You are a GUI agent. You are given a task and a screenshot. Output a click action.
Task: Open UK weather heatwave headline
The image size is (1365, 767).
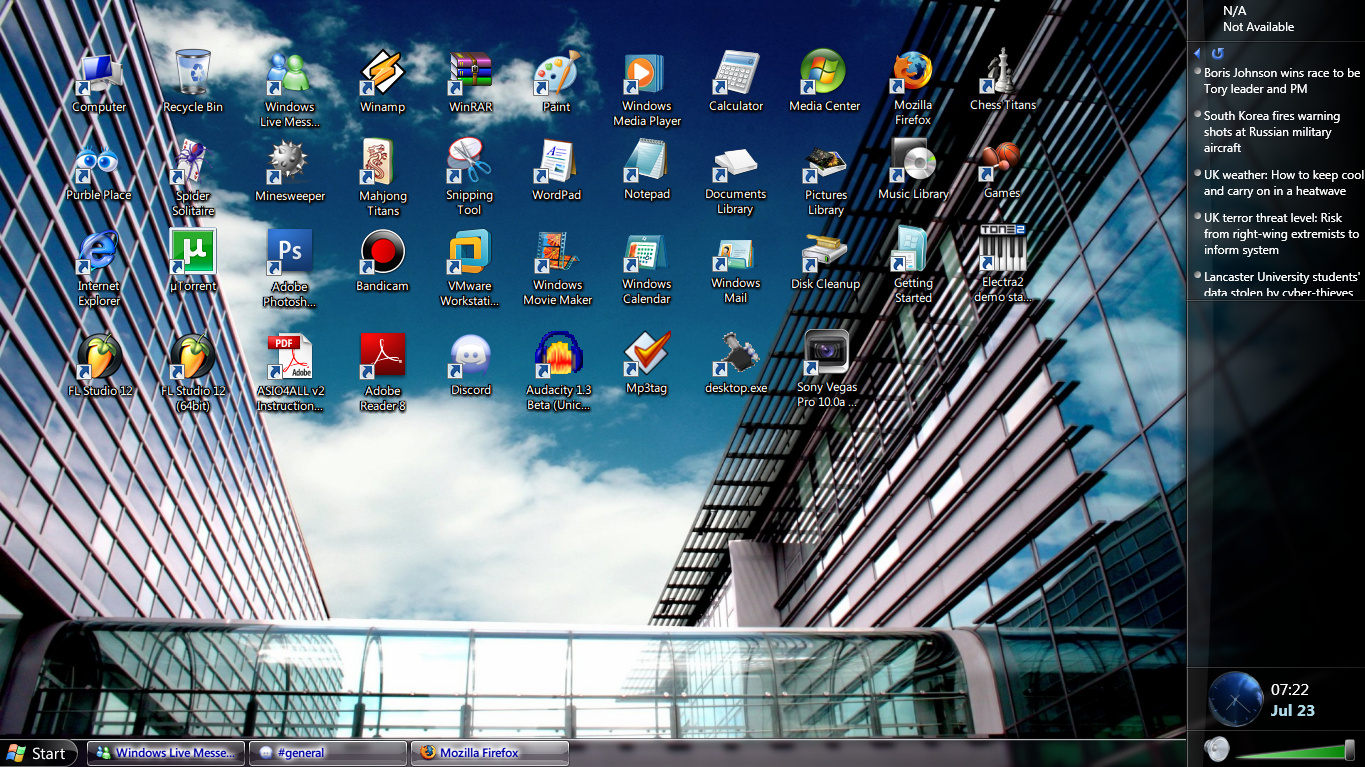click(1283, 183)
